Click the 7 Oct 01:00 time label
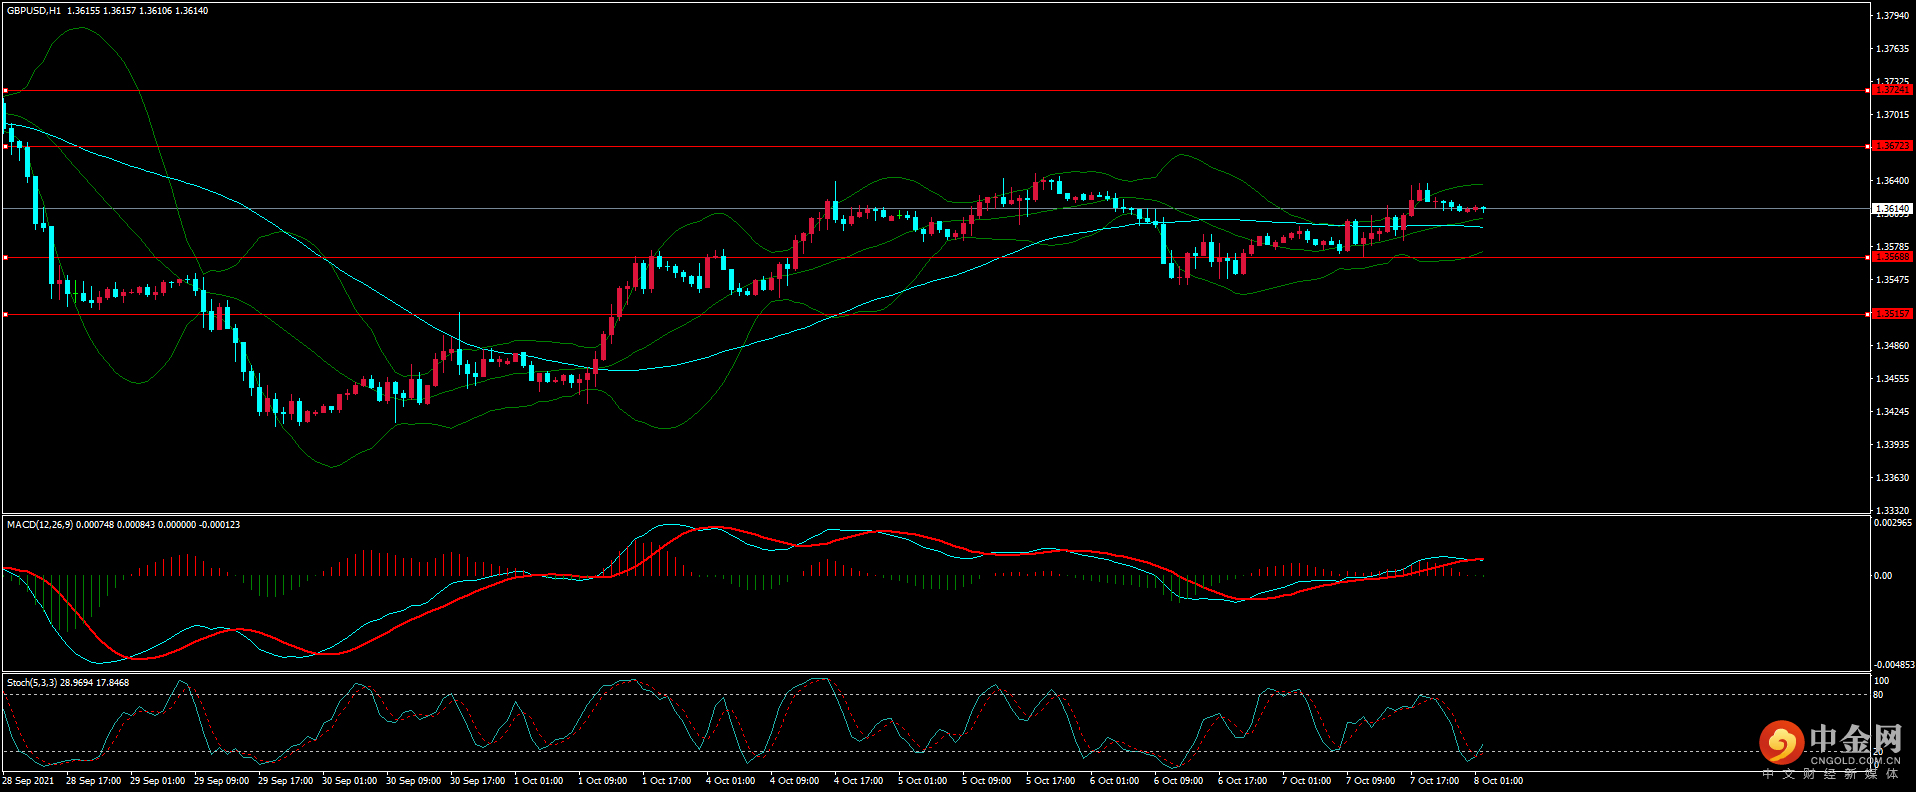Image resolution: width=1916 pixels, height=792 pixels. [1307, 781]
